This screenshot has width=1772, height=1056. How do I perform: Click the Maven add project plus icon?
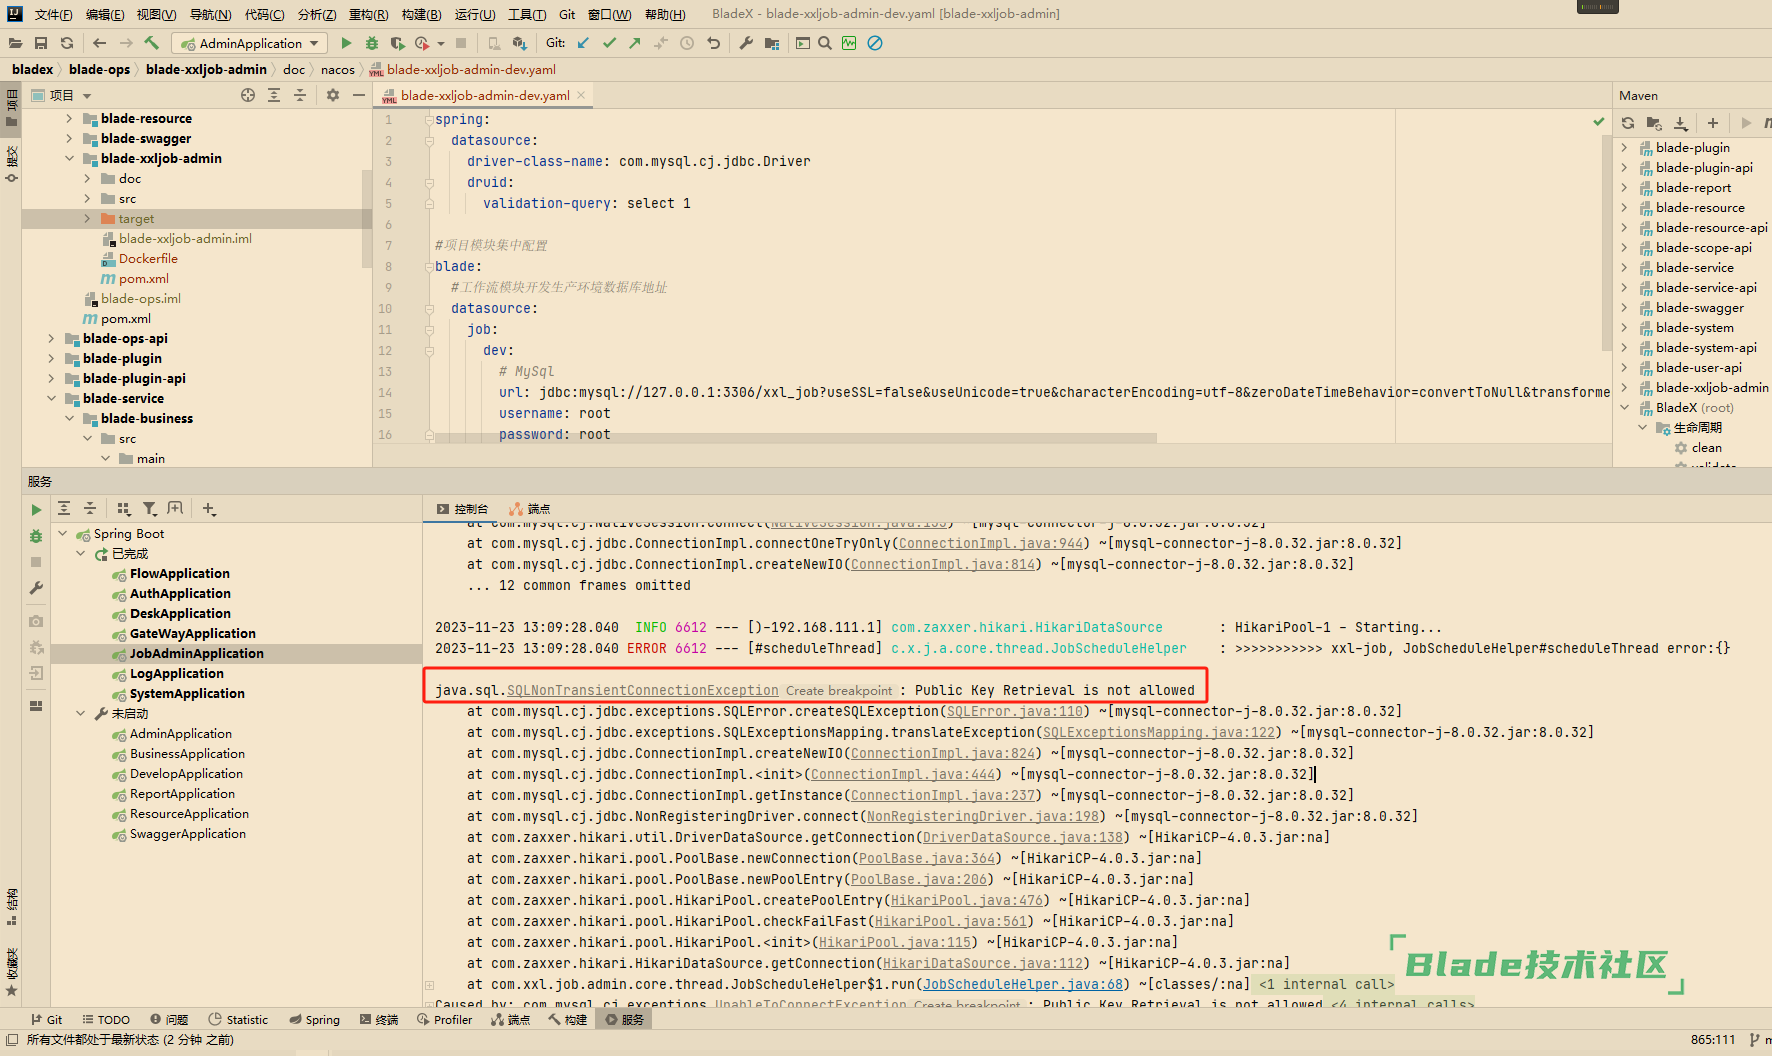click(1713, 123)
